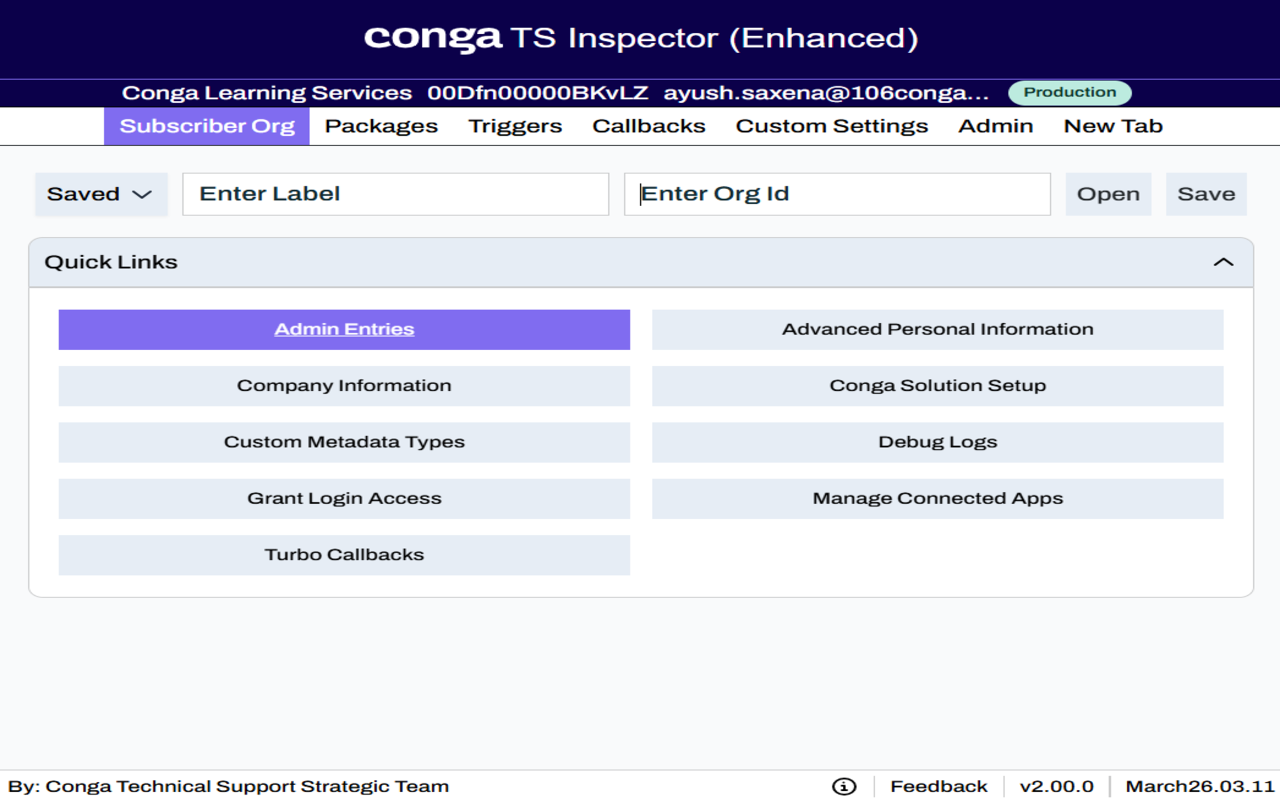The height and width of the screenshot is (800, 1280).
Task: Click the org ID 00Dfn00000BKvLZ text
Action: pos(538,93)
